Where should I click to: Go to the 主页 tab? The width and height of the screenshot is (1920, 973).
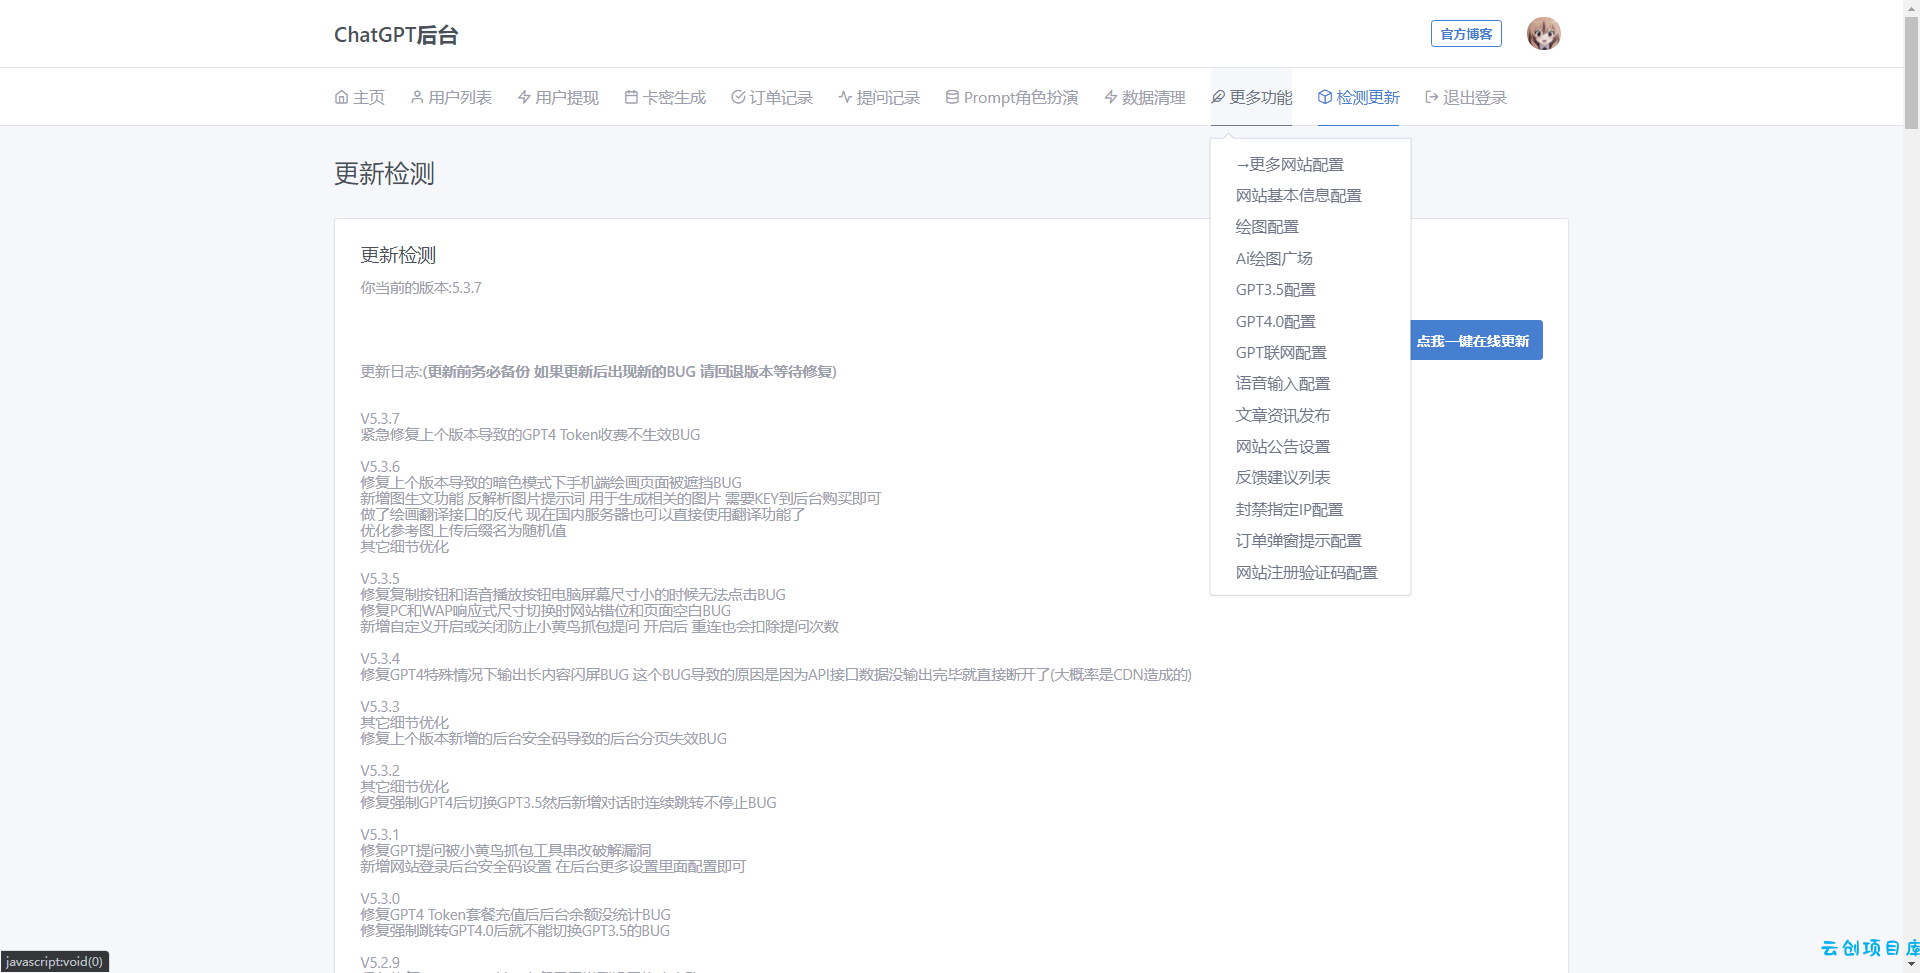359,97
